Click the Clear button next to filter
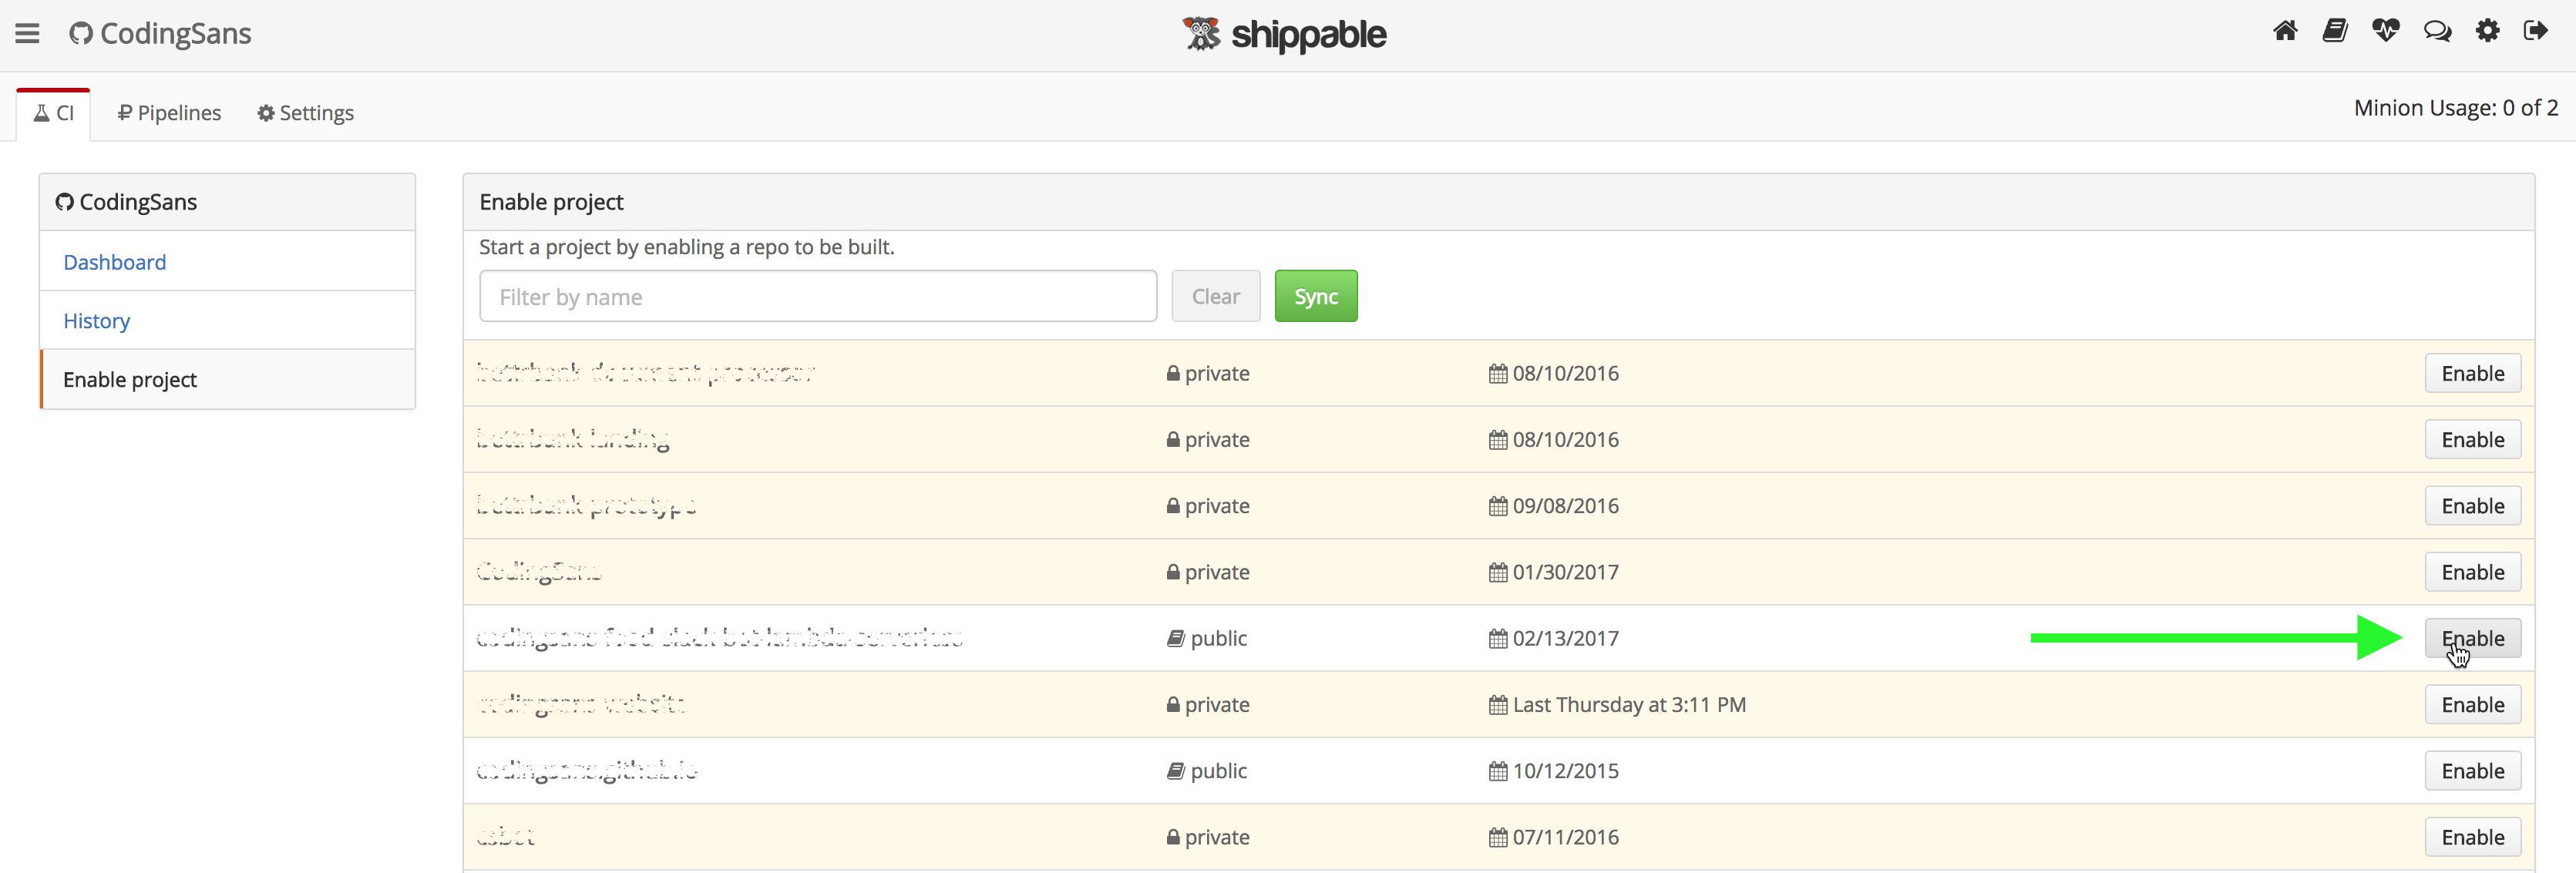The image size is (2576, 873). coord(1216,295)
